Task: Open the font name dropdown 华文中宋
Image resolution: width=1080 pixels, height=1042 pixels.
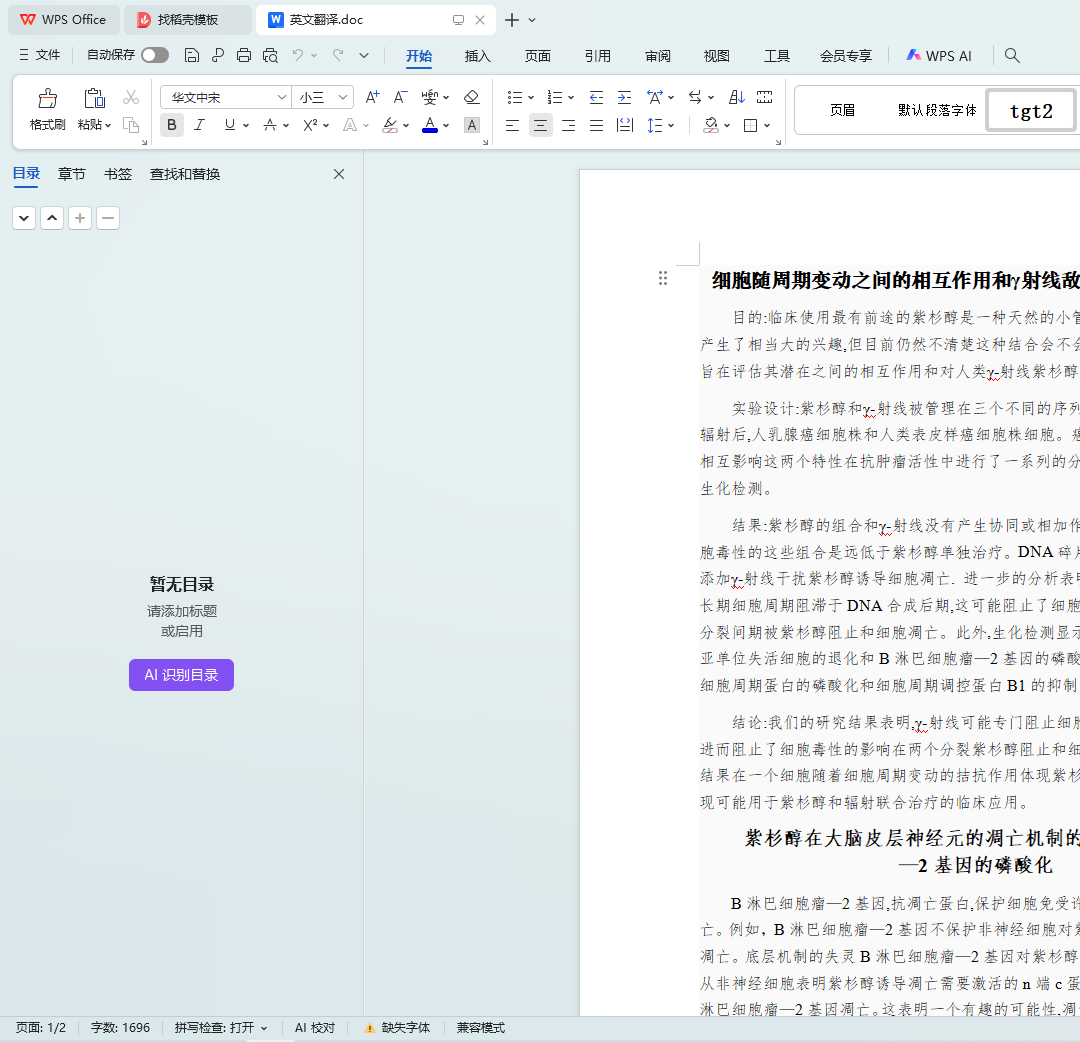Action: click(281, 98)
